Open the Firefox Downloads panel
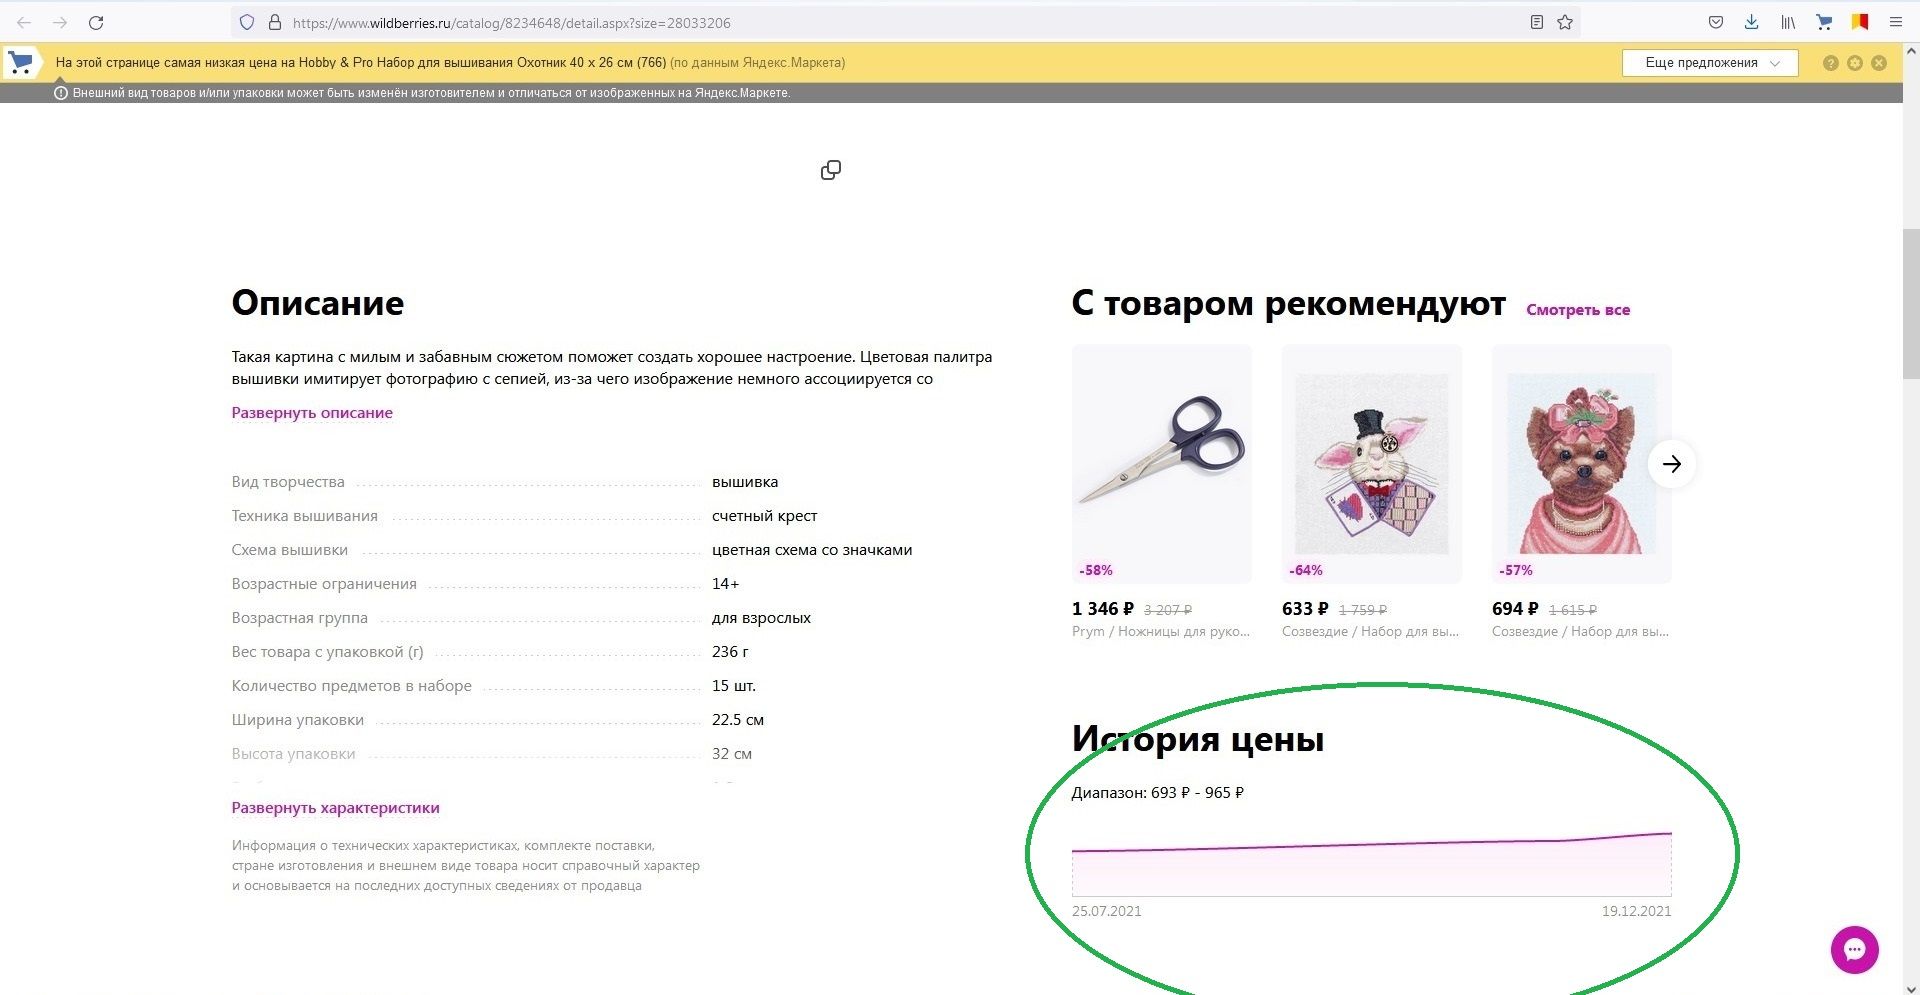The image size is (1920, 995). (x=1751, y=22)
